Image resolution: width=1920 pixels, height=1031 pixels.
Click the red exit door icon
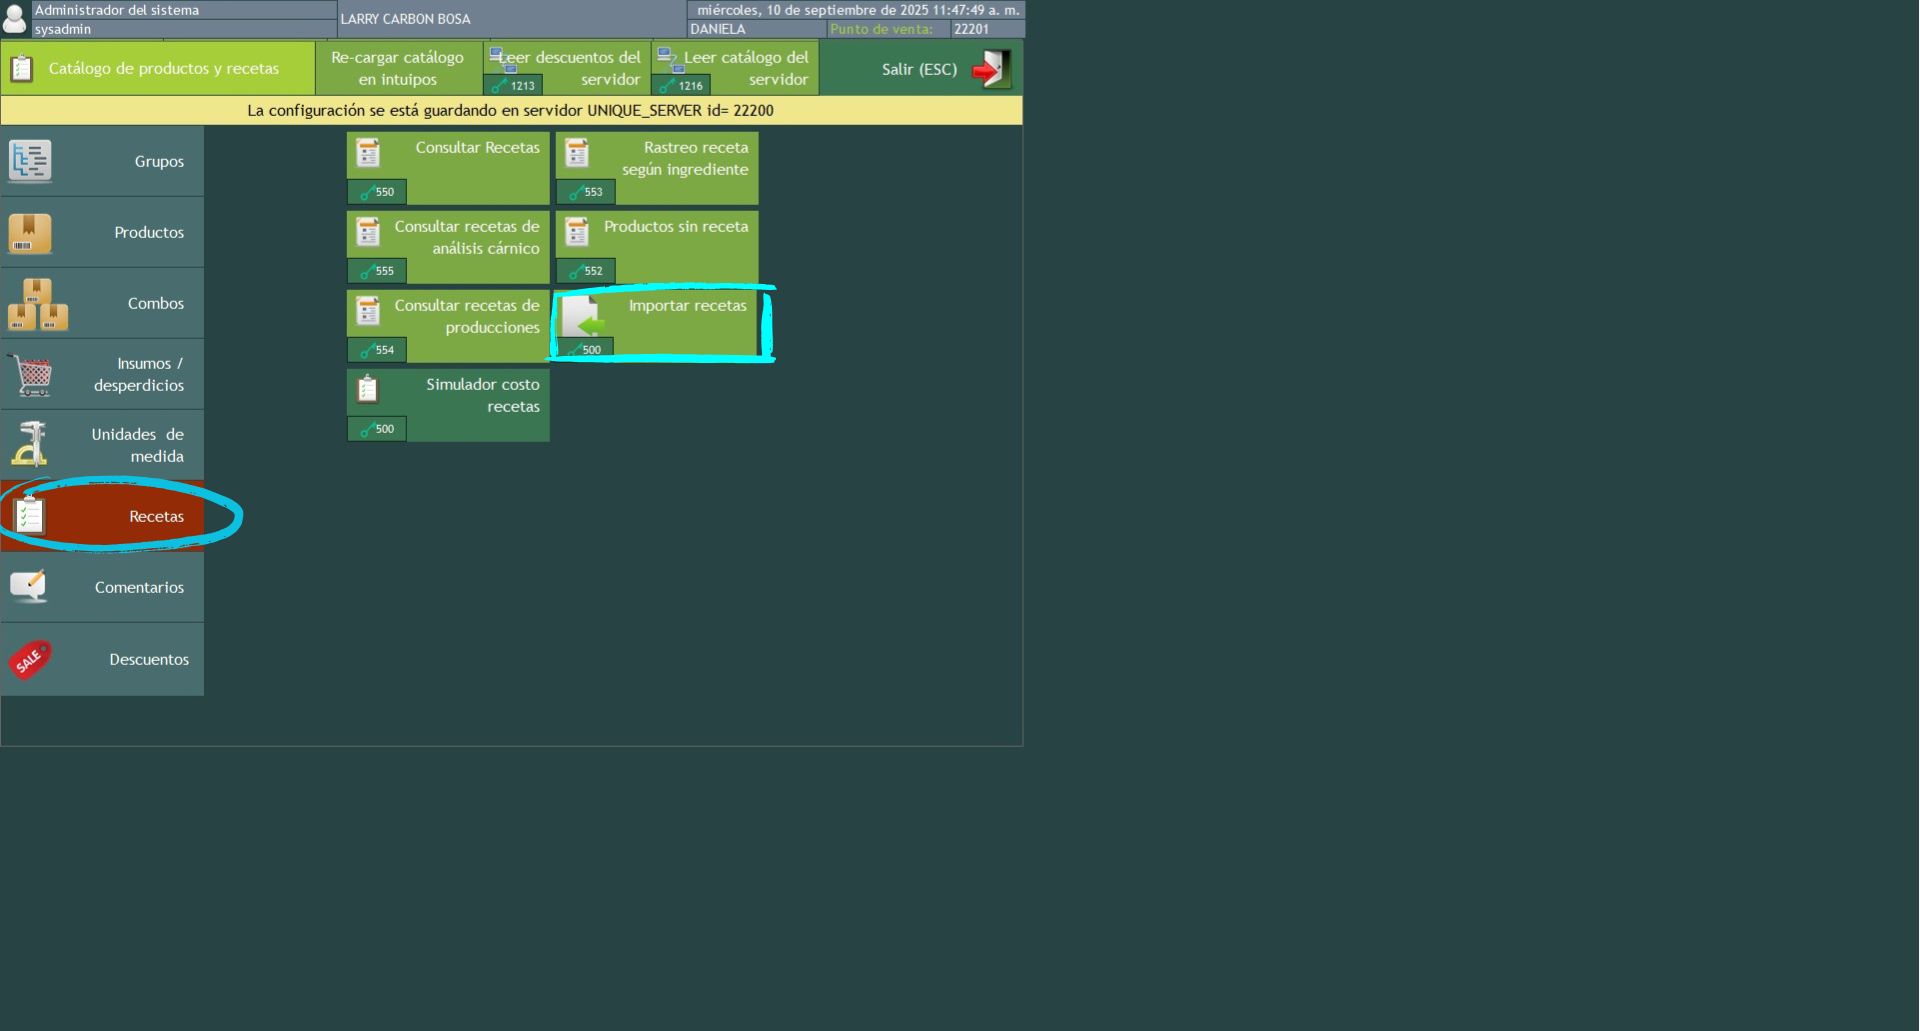[x=990, y=69]
